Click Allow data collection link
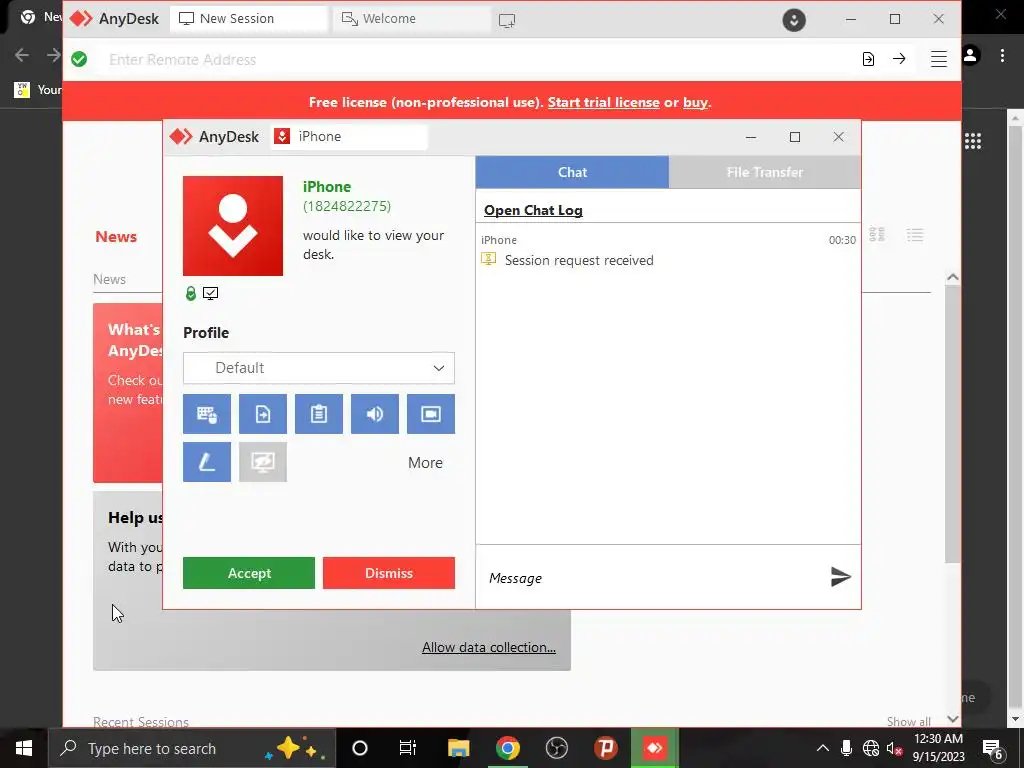This screenshot has height=768, width=1024. [488, 647]
